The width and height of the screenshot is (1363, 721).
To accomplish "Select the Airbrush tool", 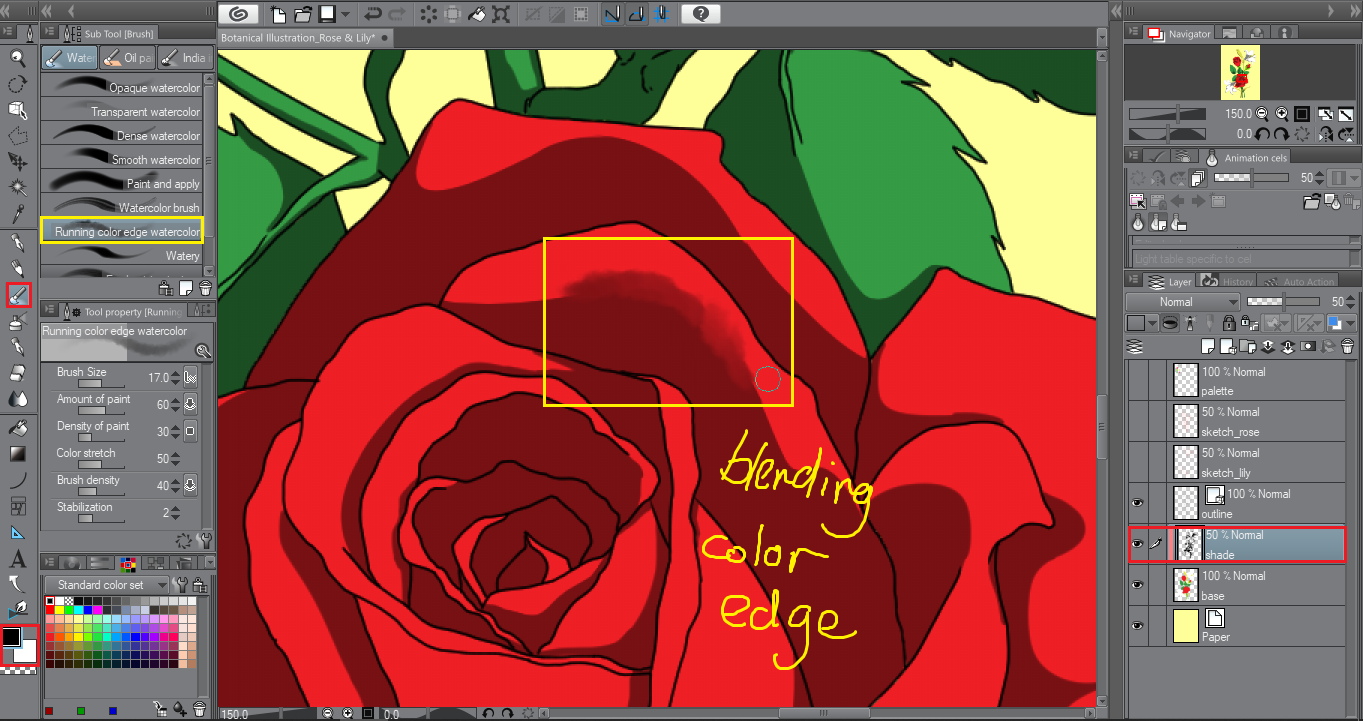I will [17, 321].
